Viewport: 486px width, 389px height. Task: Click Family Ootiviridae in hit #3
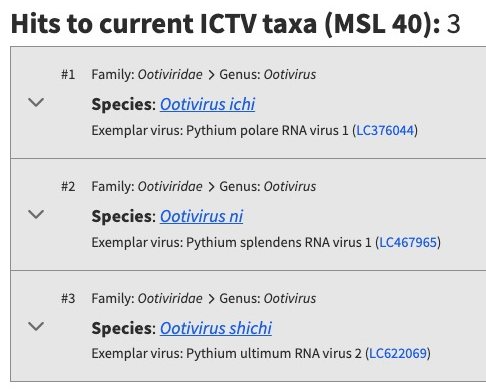147,298
